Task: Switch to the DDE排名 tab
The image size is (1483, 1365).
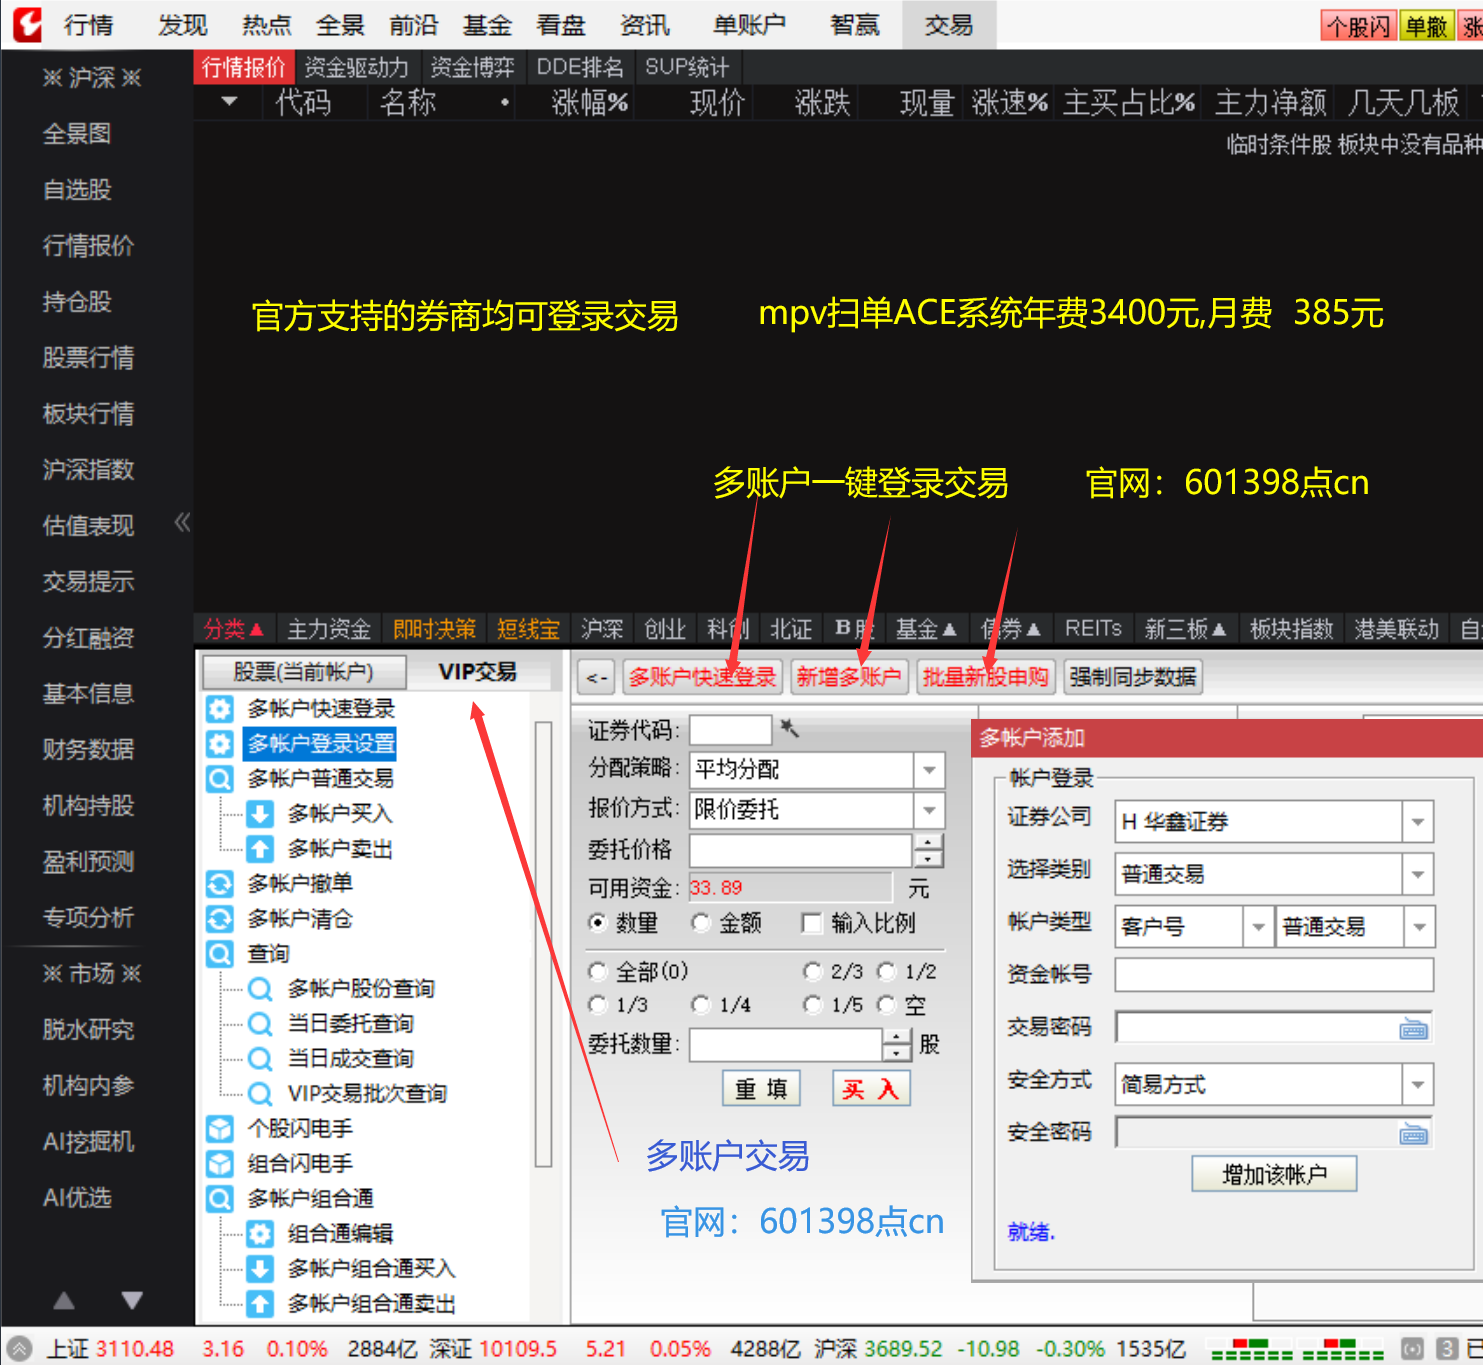Action: (x=580, y=67)
